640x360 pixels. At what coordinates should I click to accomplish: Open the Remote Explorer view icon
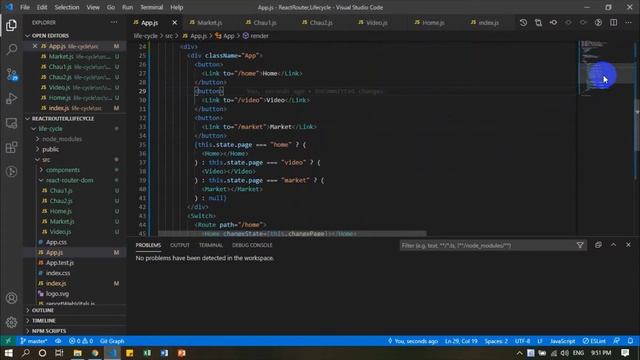pyautogui.click(x=11, y=123)
